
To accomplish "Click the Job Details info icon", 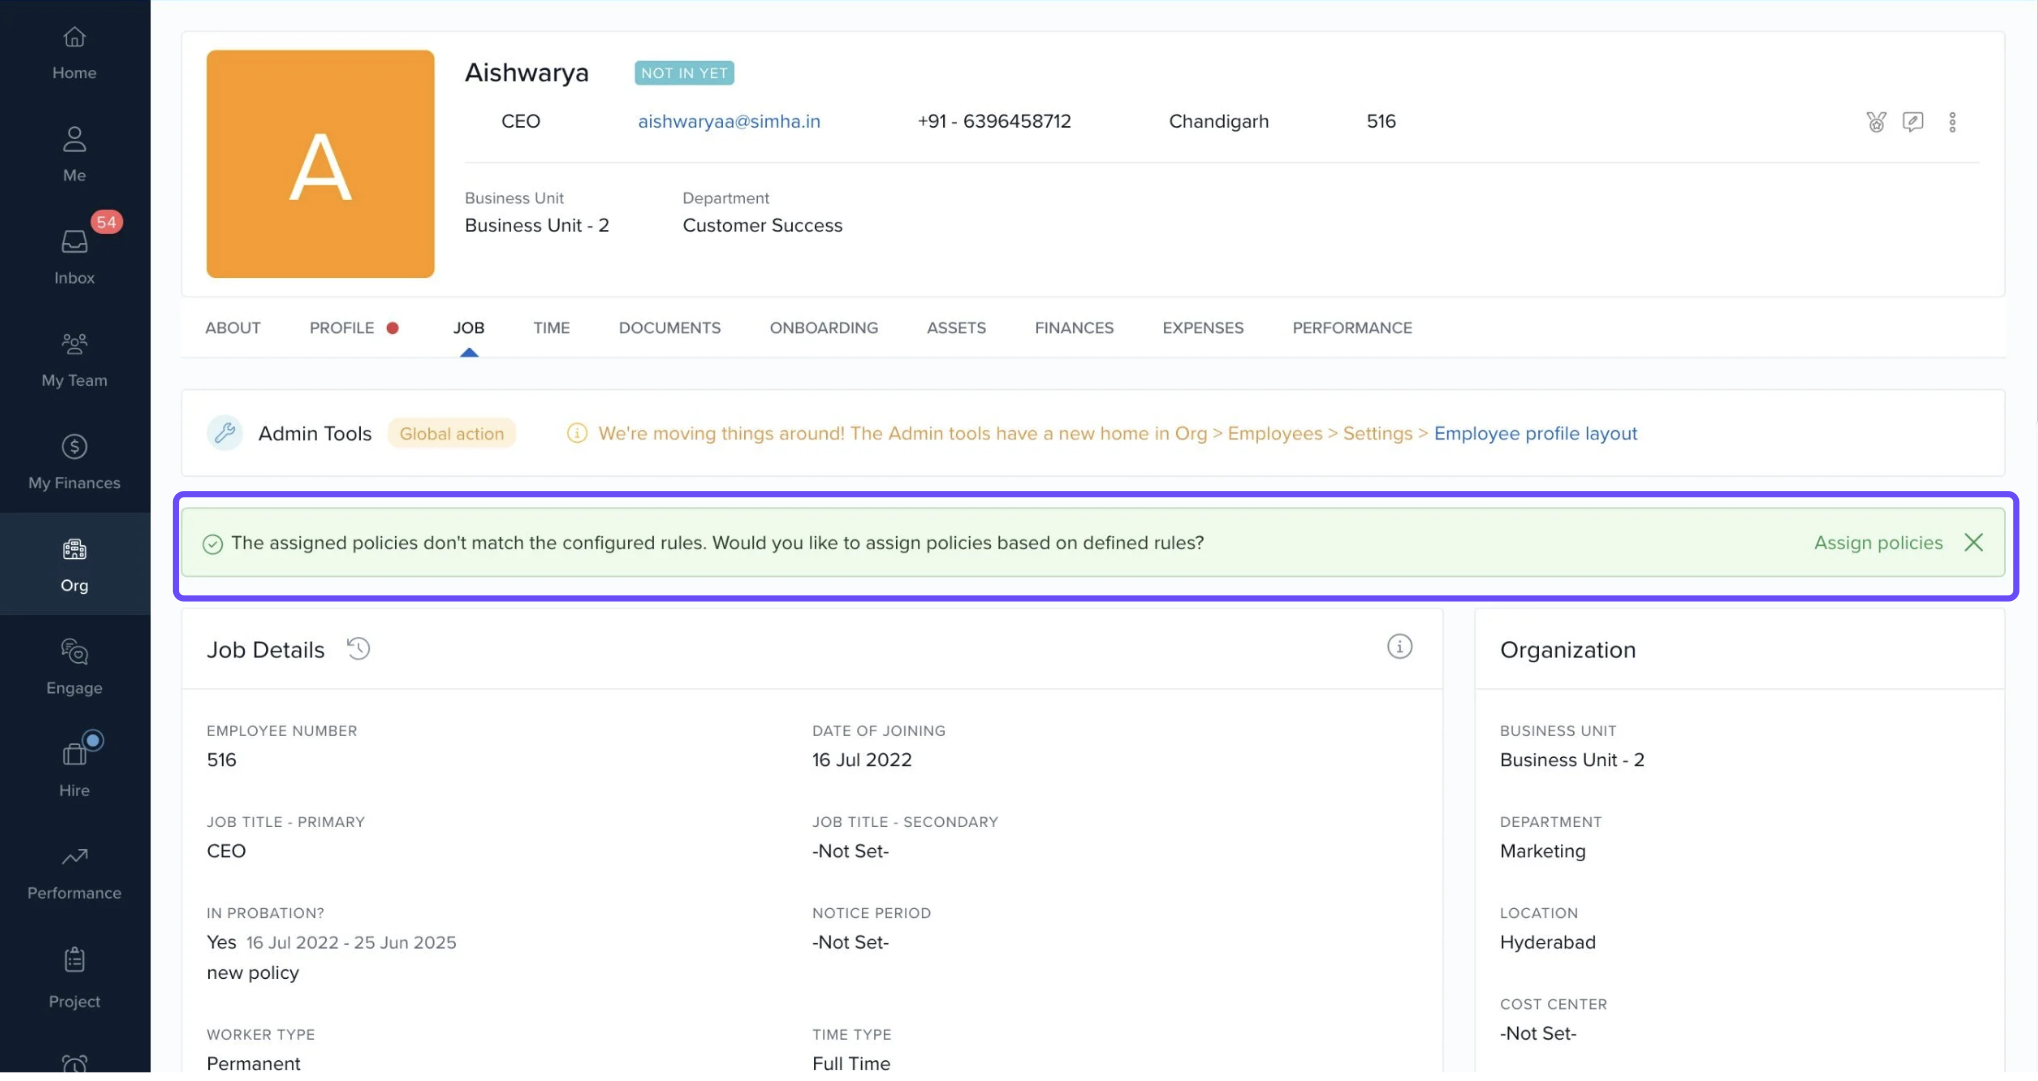I will 1399,647.
